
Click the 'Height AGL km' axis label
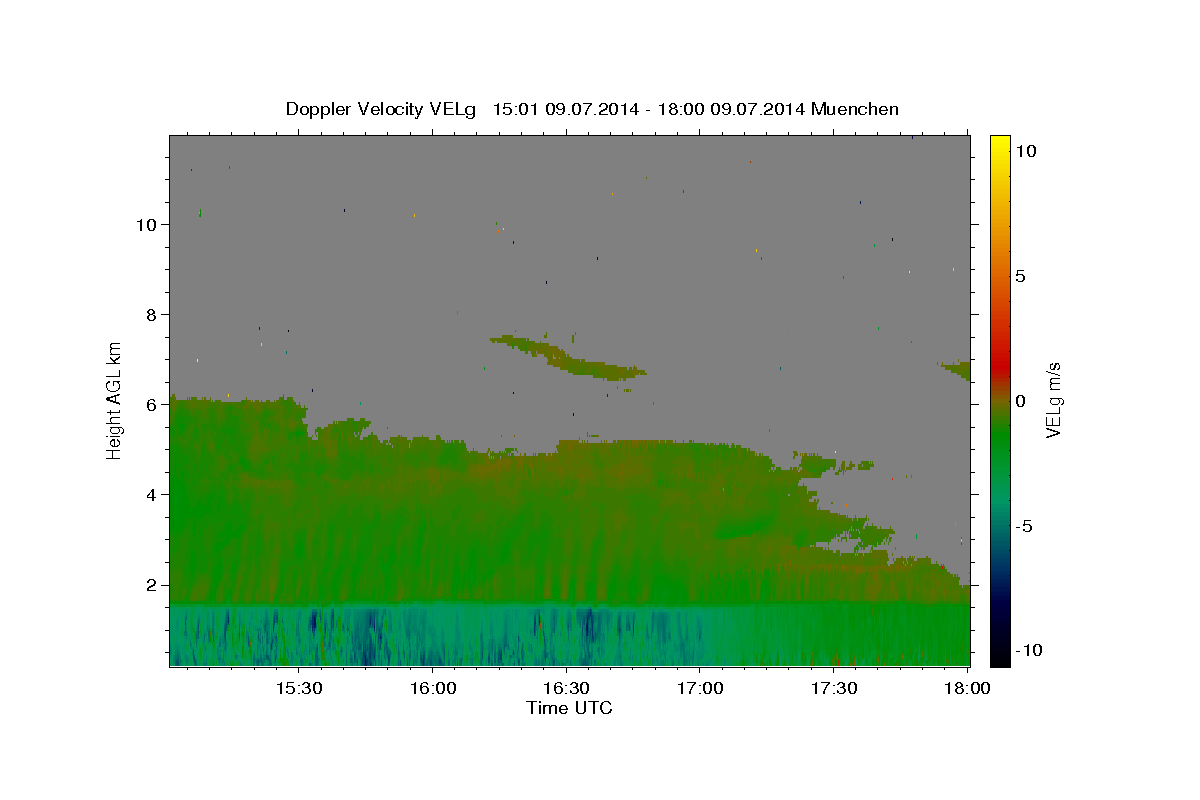pos(115,400)
